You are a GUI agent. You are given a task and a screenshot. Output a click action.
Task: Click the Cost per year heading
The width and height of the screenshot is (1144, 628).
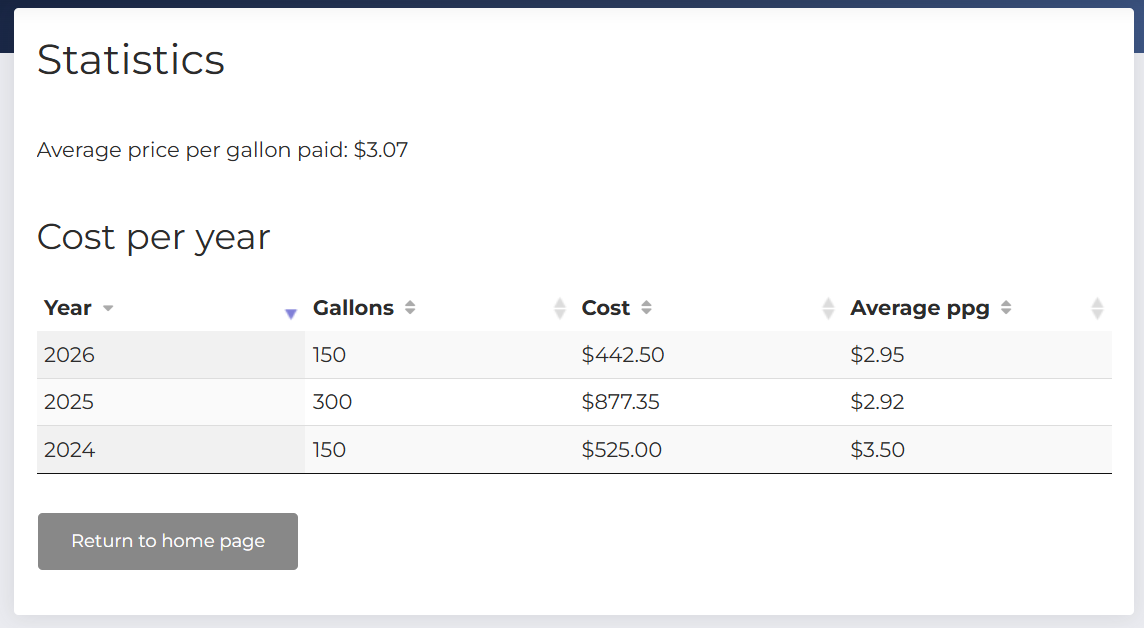coord(153,237)
